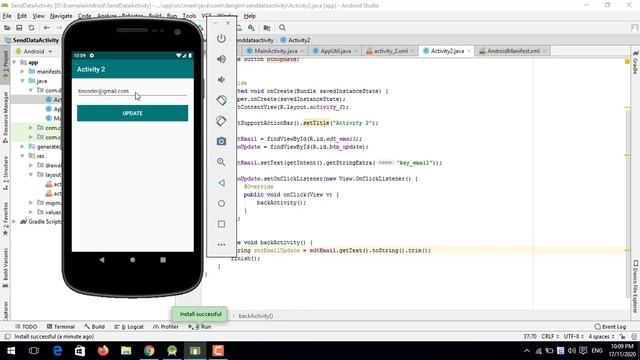Image resolution: width=640 pixels, height=360 pixels.
Task: Tap the UPDATE button in the emulator
Action: [132, 113]
